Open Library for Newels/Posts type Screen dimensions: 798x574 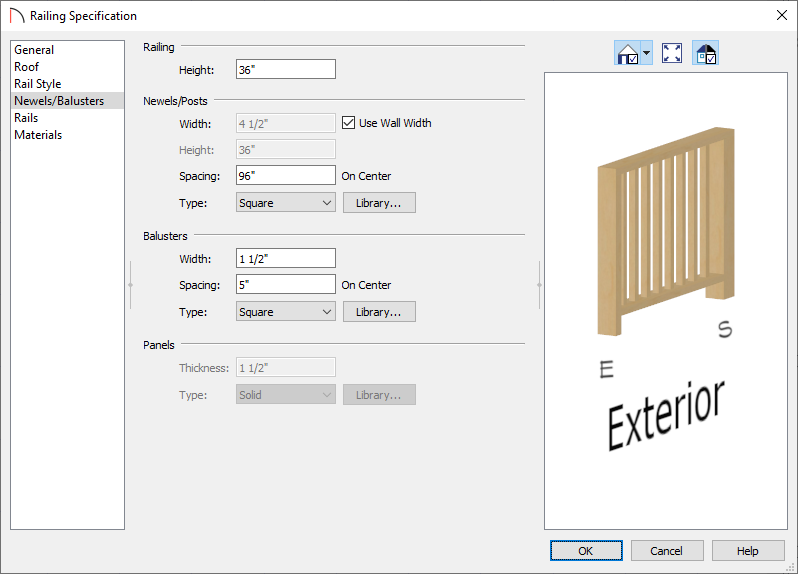[x=379, y=203]
